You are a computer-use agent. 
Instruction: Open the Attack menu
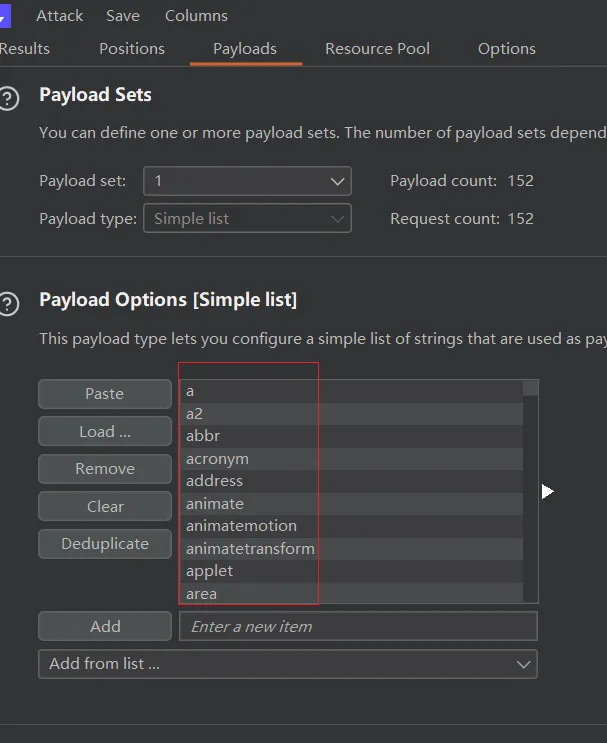[59, 16]
